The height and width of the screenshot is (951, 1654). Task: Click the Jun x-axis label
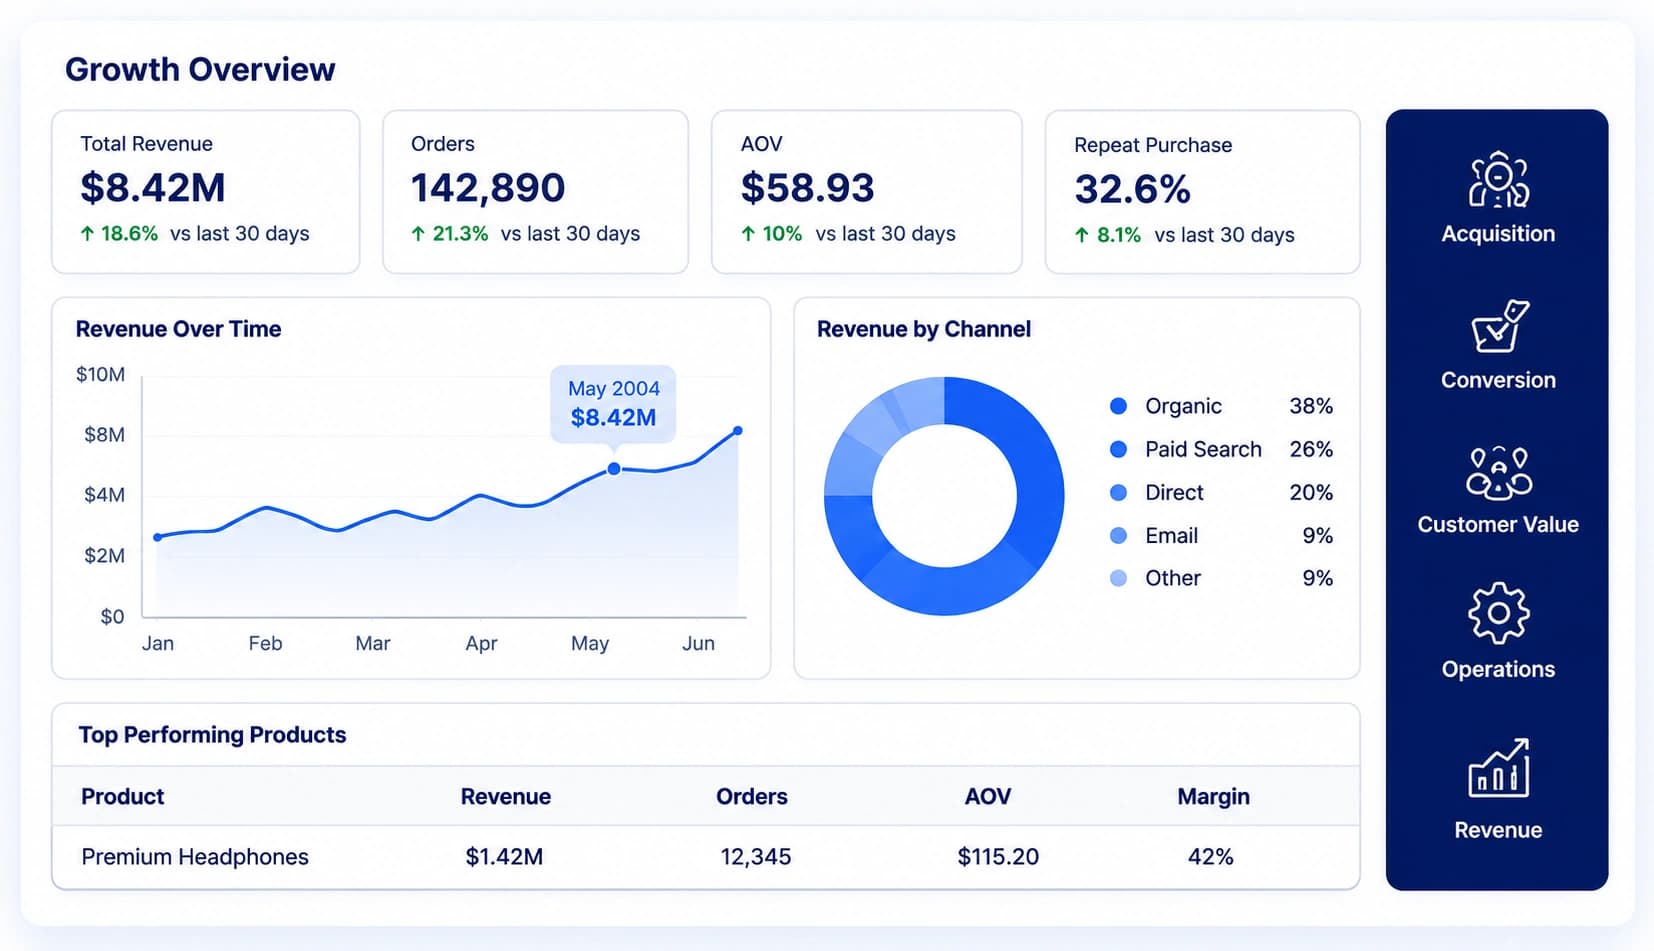click(x=698, y=643)
